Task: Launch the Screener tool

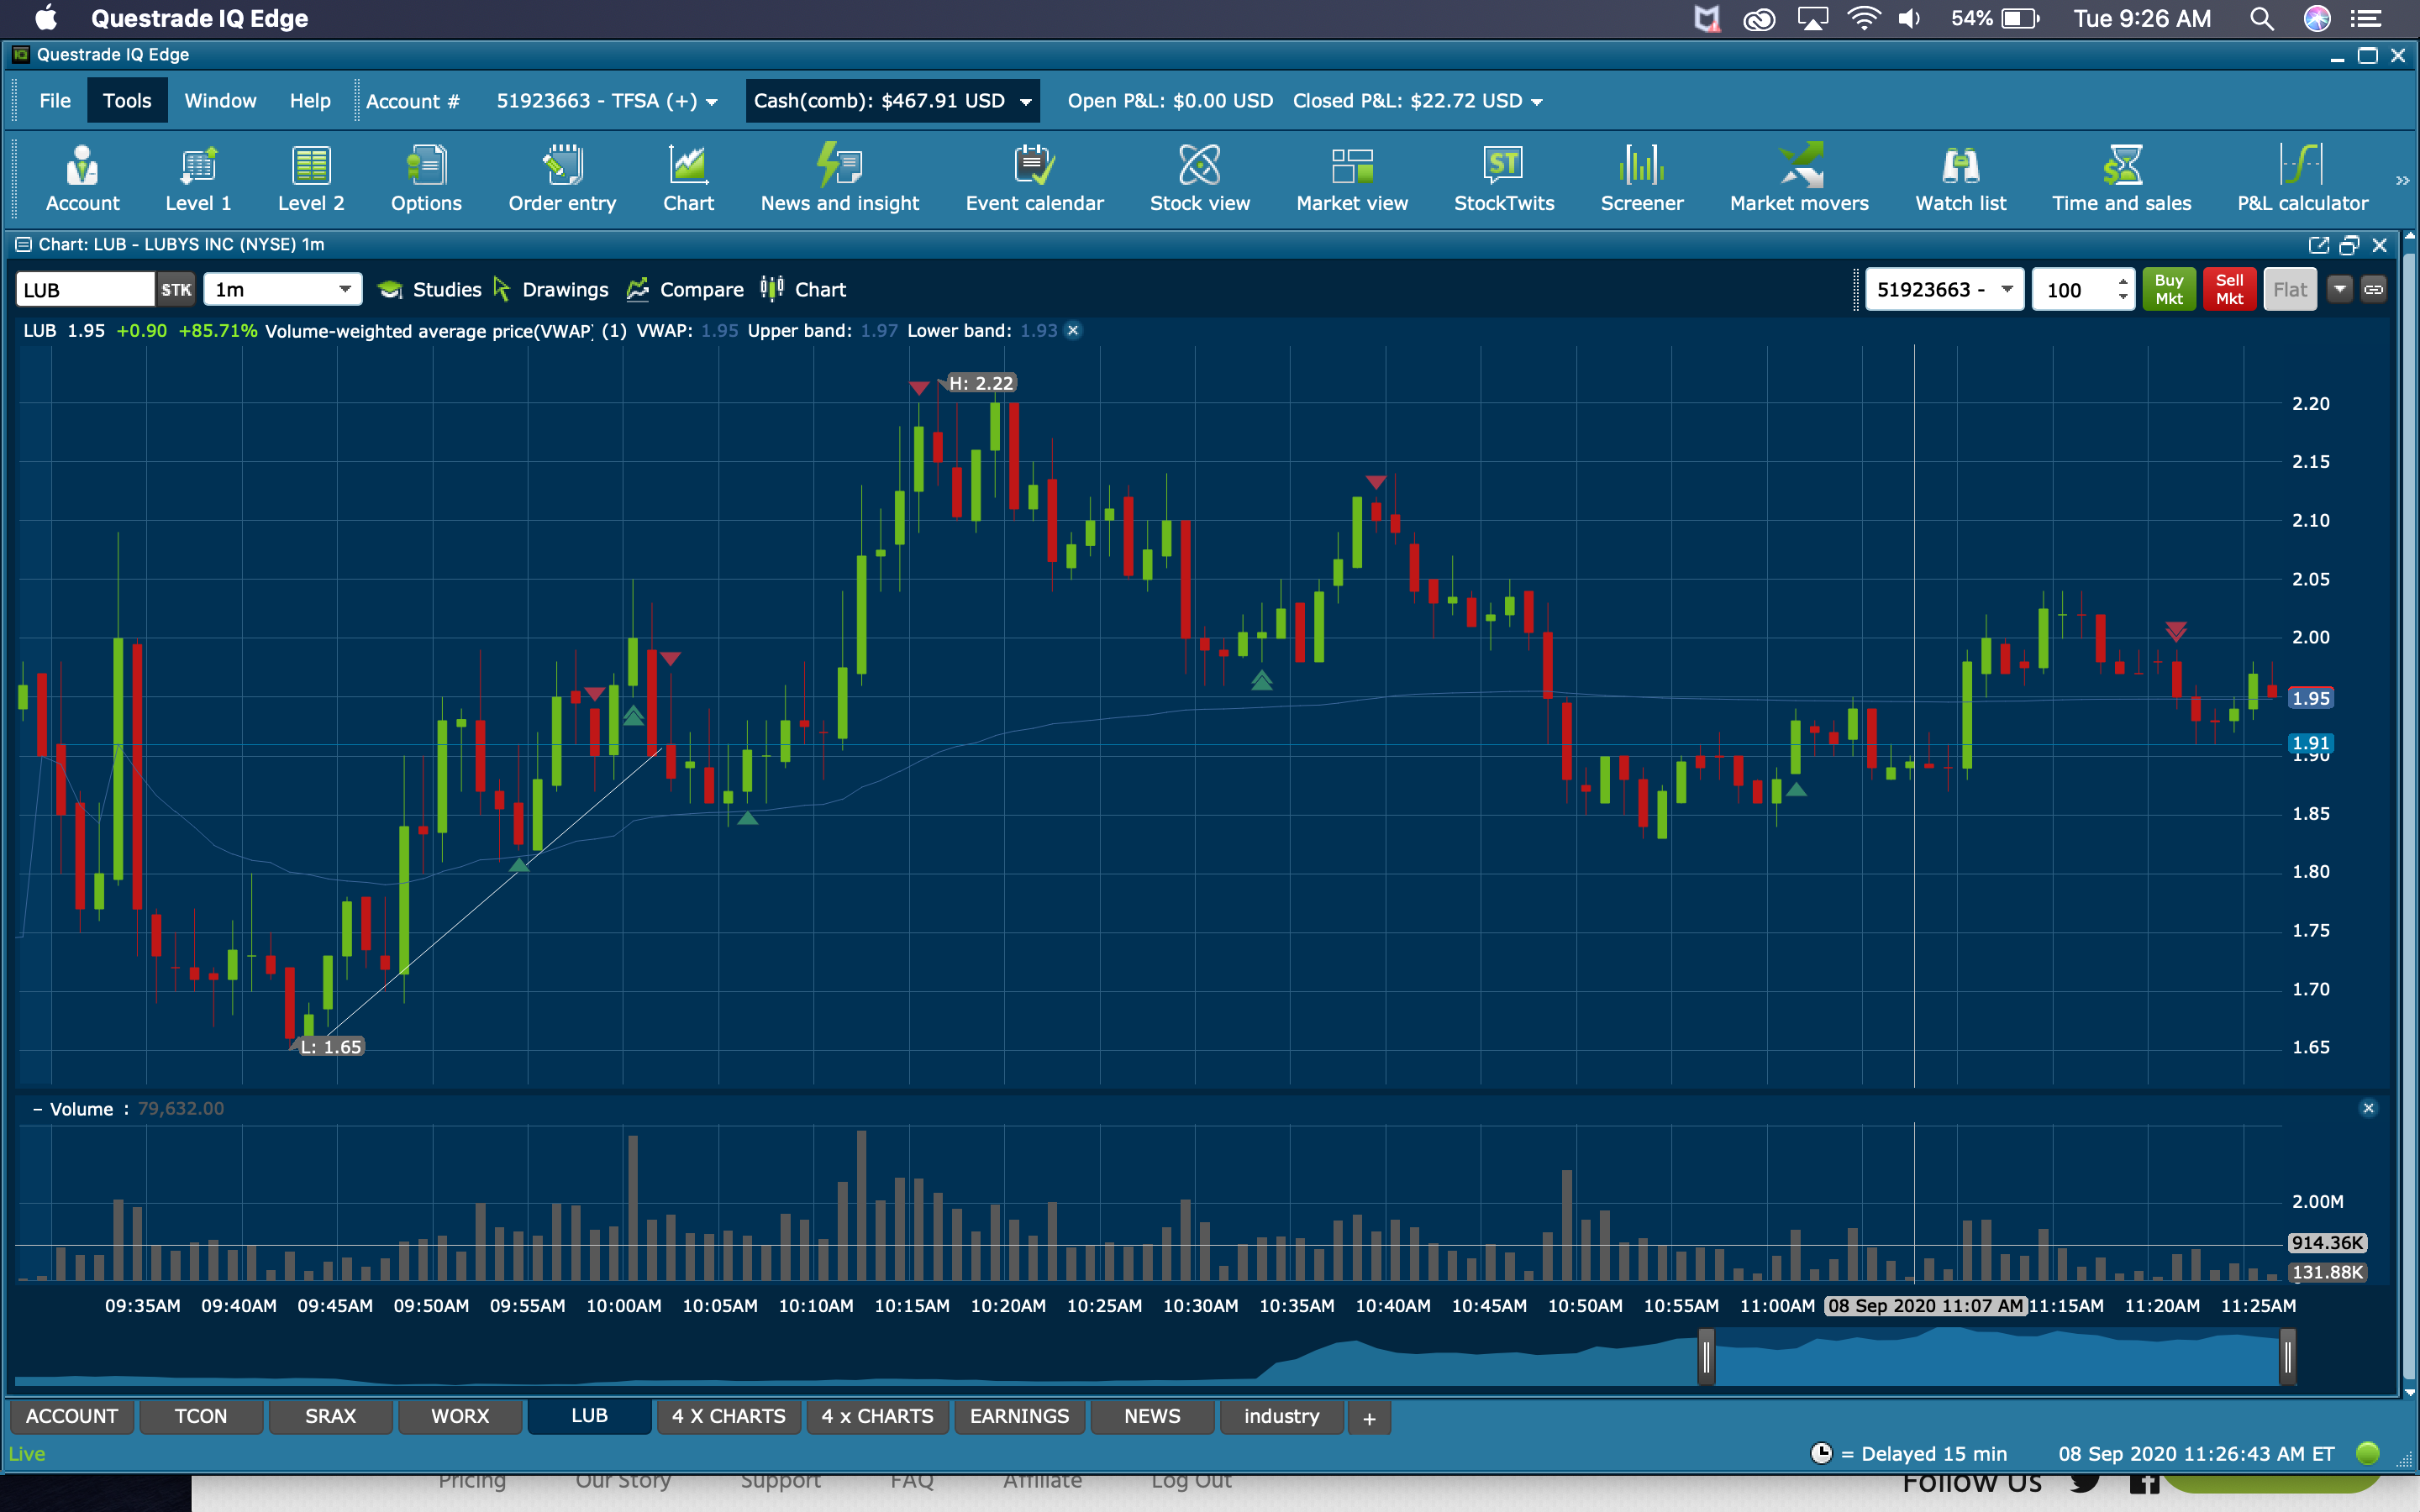Action: [x=1641, y=178]
